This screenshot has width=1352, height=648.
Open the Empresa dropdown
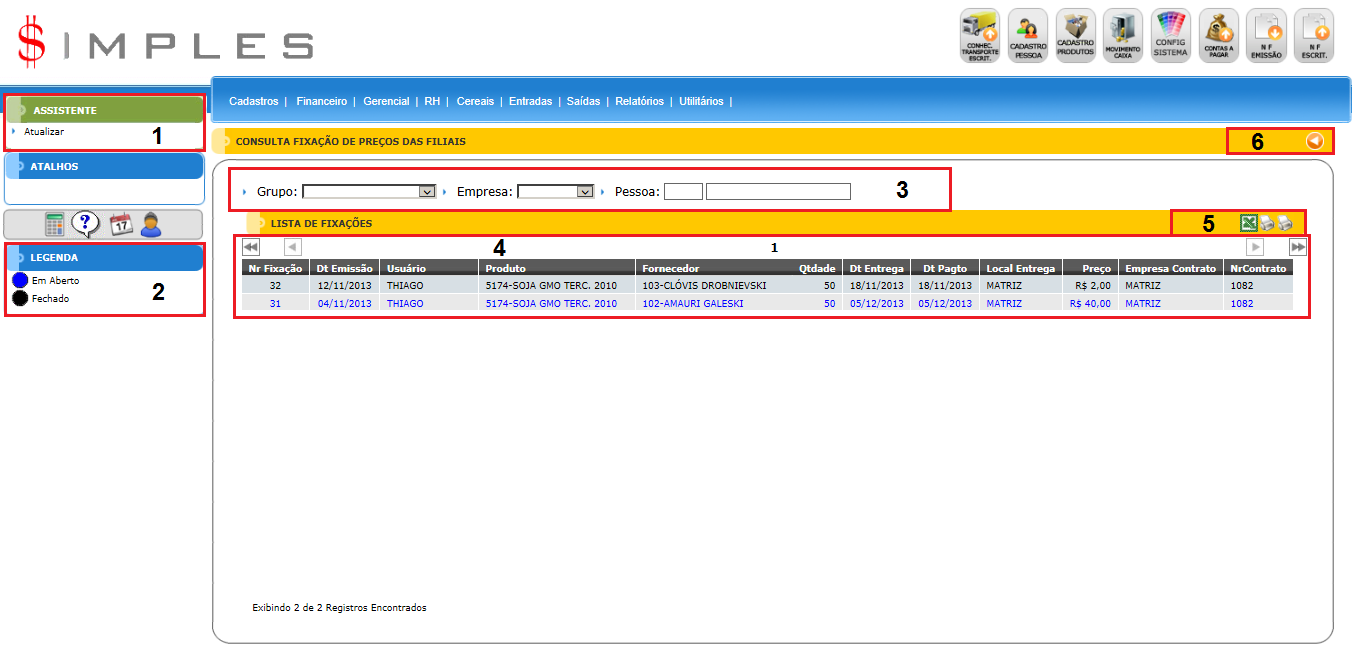tap(556, 191)
